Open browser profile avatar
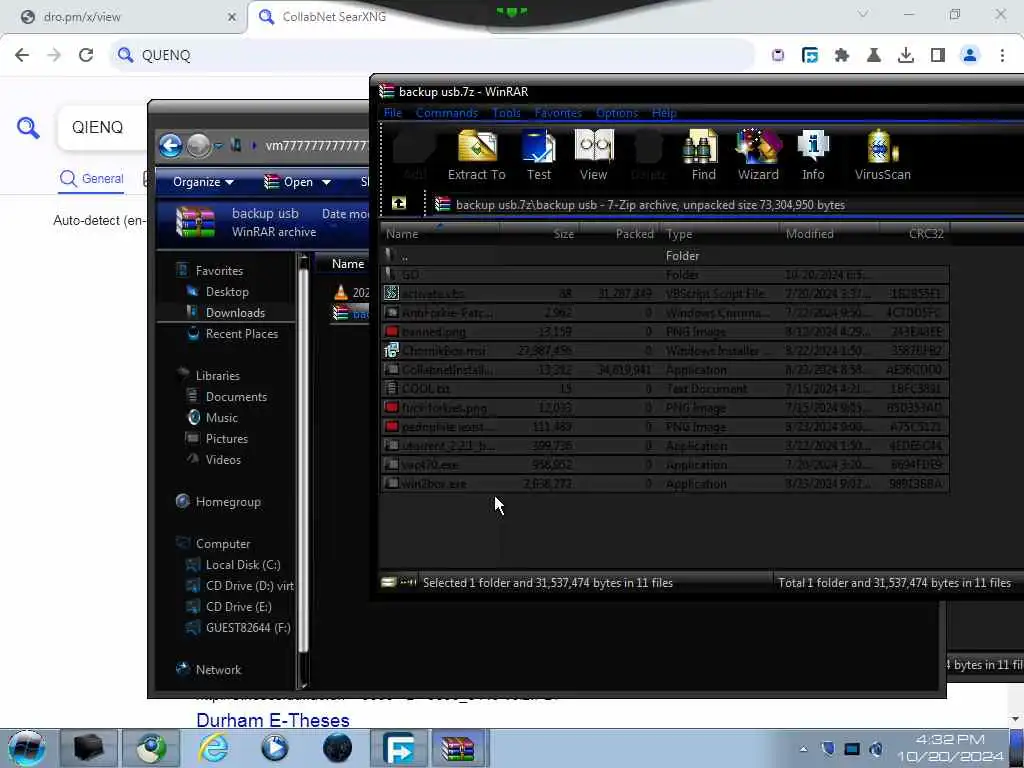Screen dimensions: 1024x768 tap(970, 56)
